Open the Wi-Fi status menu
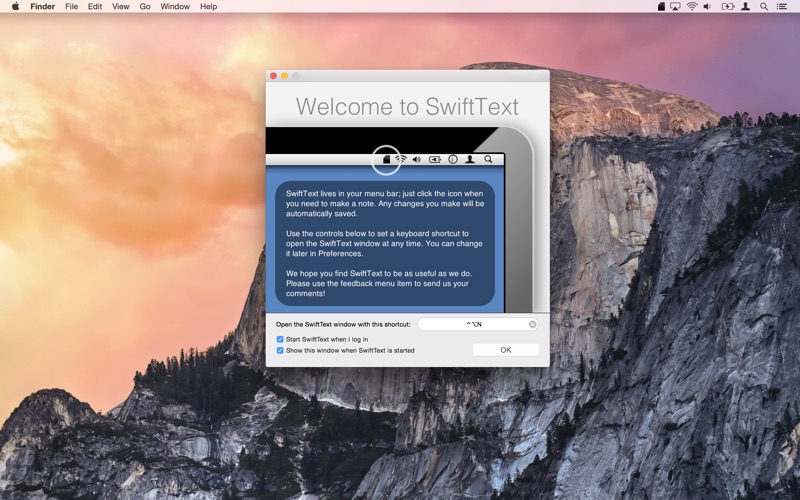The image size is (800, 500). click(x=692, y=7)
